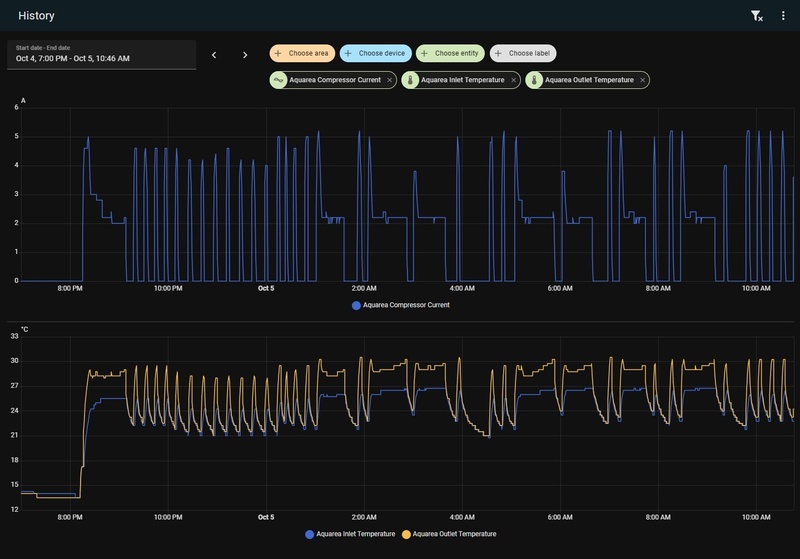800x559 pixels.
Task: Click the orange Outlet Temperature legend dot
Action: coord(406,535)
